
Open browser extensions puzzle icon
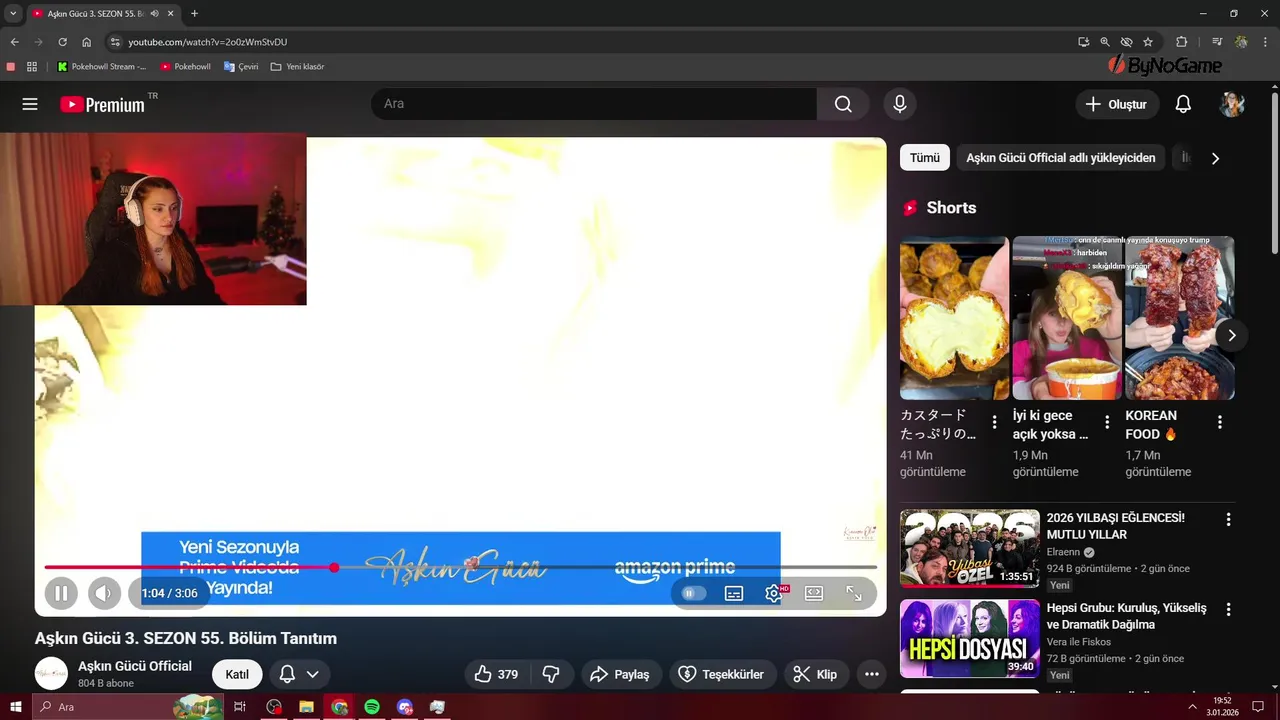(1181, 42)
